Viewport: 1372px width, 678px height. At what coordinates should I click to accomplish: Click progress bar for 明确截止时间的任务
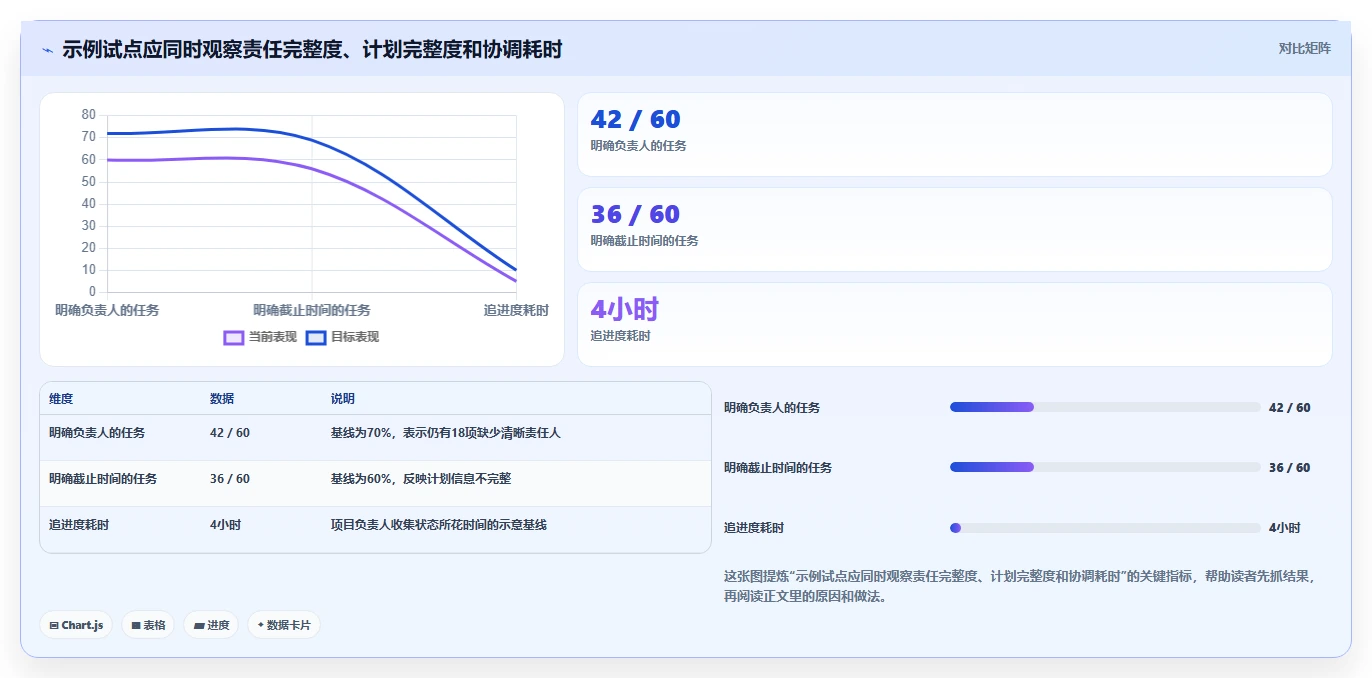(1105, 467)
